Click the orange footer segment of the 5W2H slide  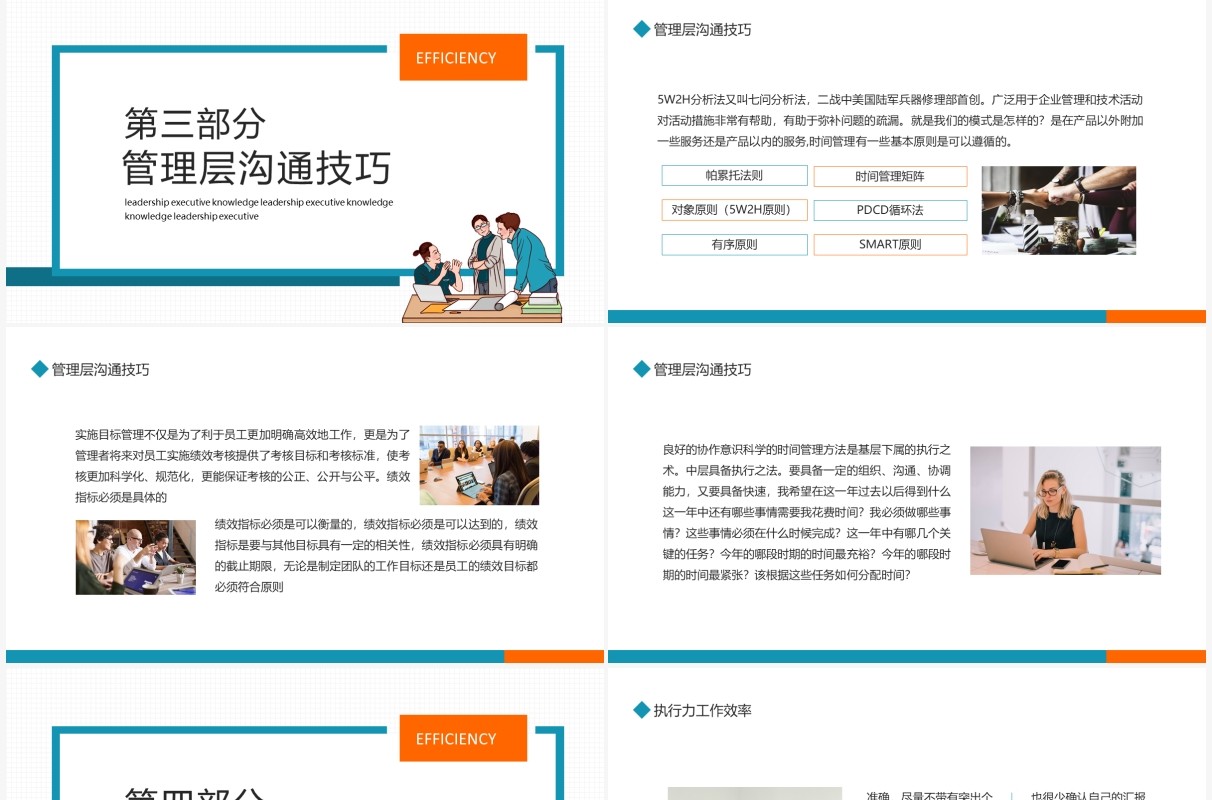coord(1156,316)
